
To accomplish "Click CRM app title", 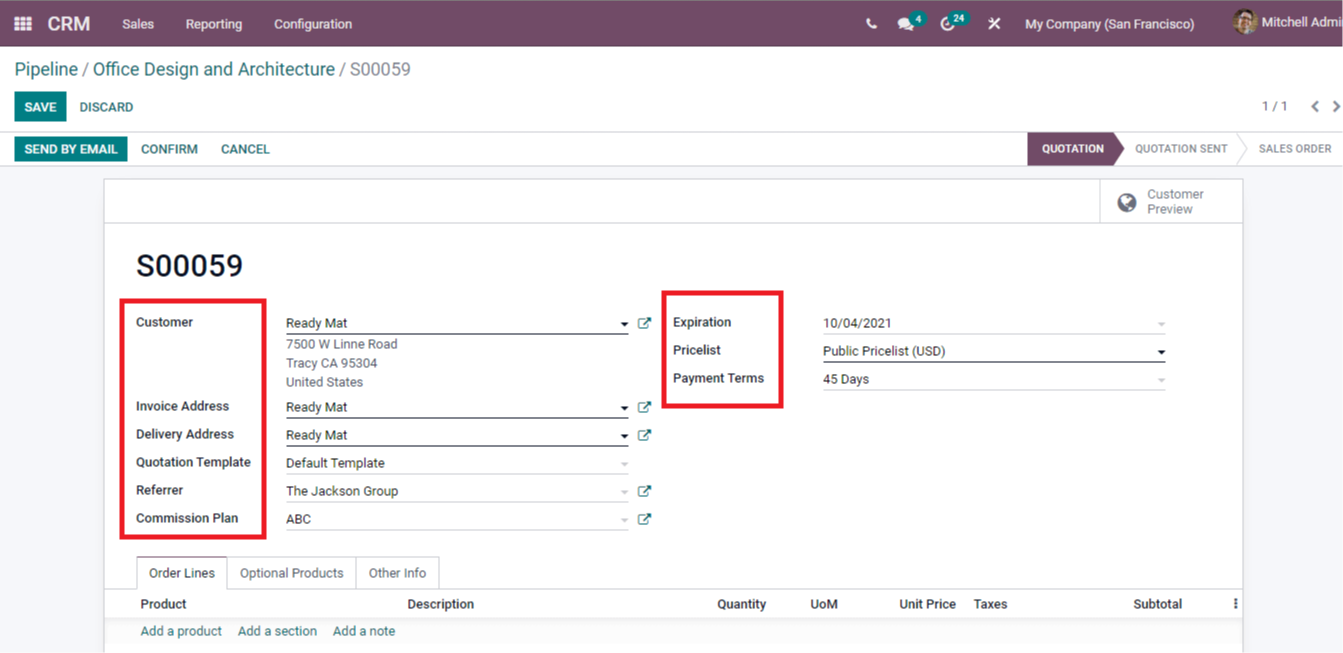I will click(69, 24).
